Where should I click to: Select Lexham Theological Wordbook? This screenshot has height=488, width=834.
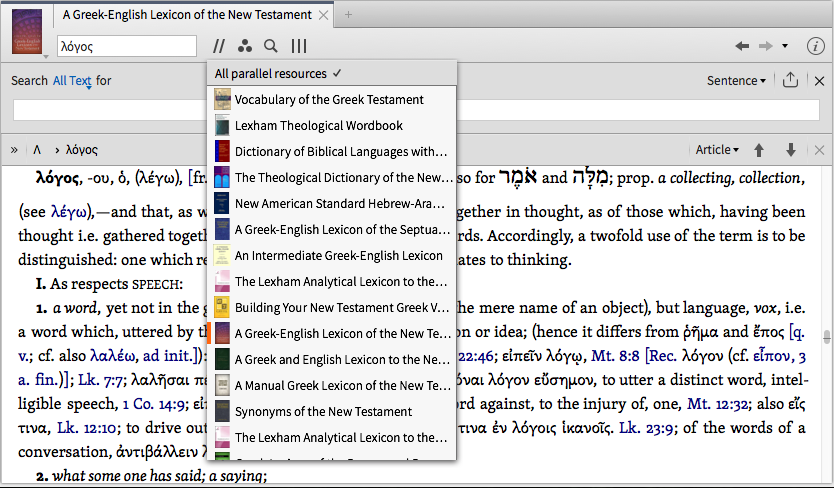pyautogui.click(x=331, y=126)
